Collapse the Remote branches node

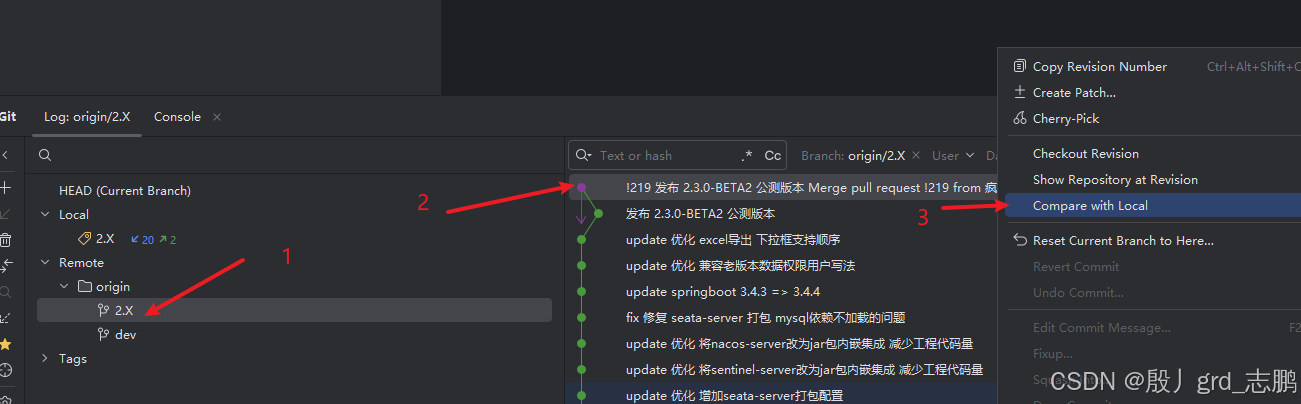tap(44, 262)
